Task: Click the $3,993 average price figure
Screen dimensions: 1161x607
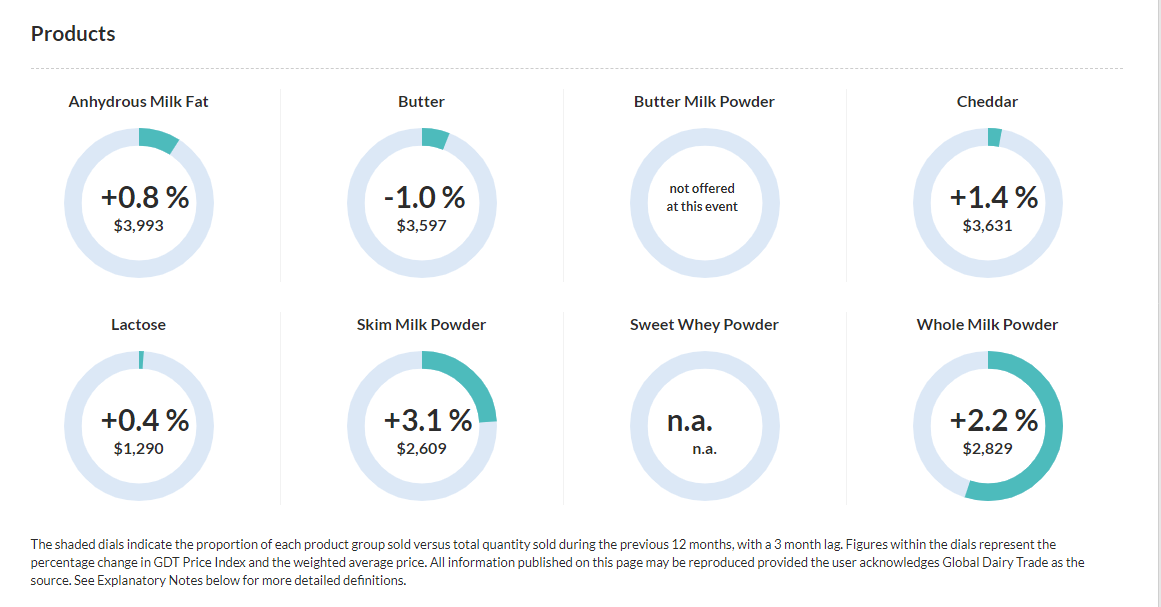Action: point(139,226)
